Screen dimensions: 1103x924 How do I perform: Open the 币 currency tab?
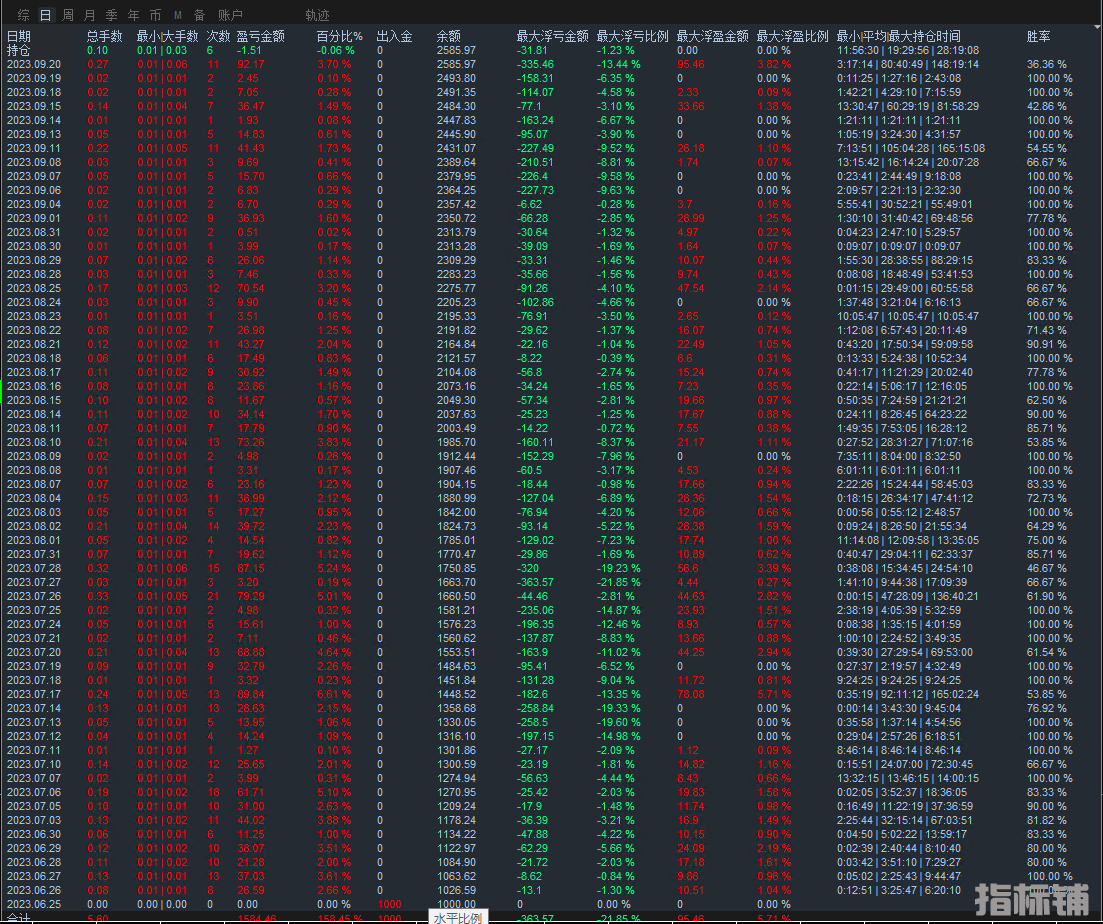[x=155, y=15]
